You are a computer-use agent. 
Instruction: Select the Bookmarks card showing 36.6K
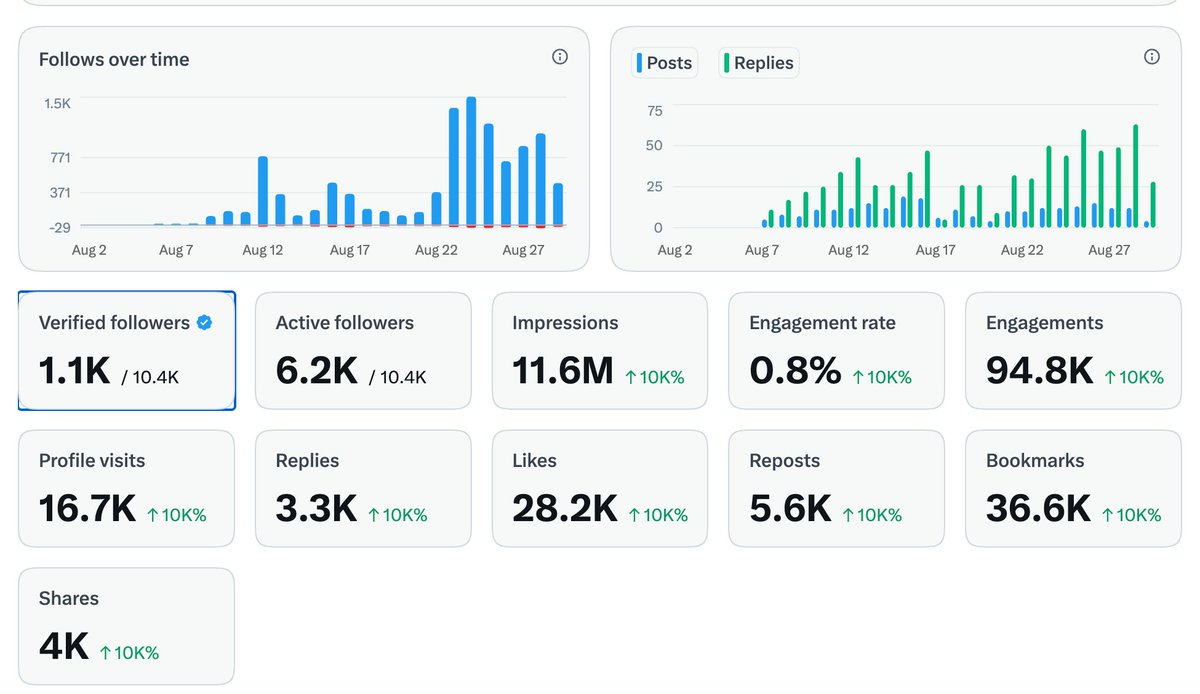(1073, 489)
